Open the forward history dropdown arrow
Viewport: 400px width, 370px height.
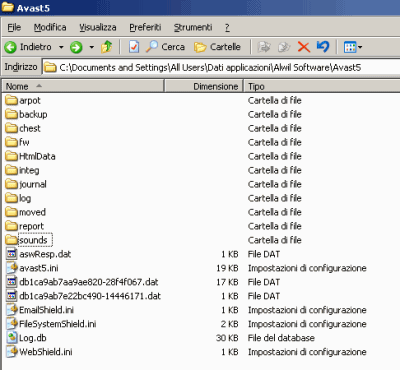coord(91,47)
